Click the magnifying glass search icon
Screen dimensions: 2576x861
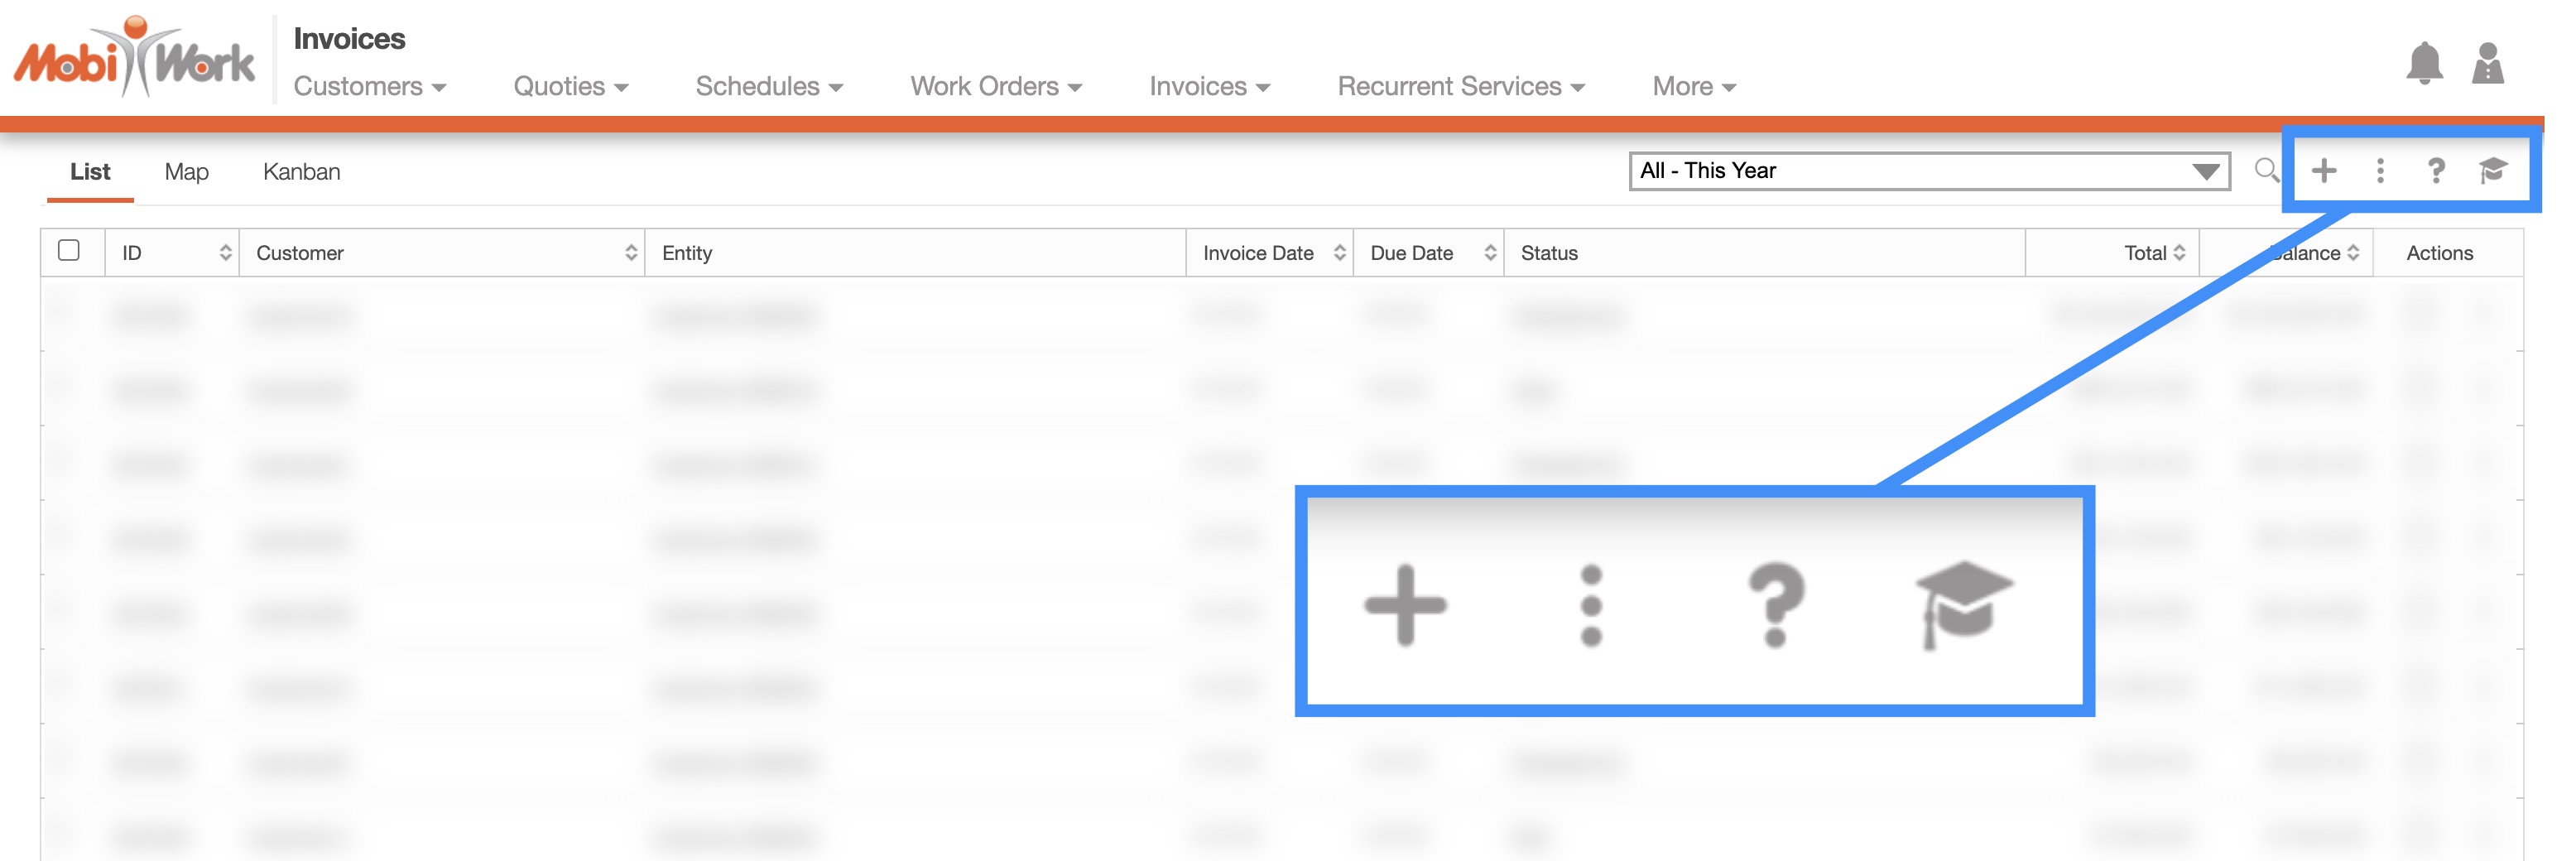click(2266, 170)
